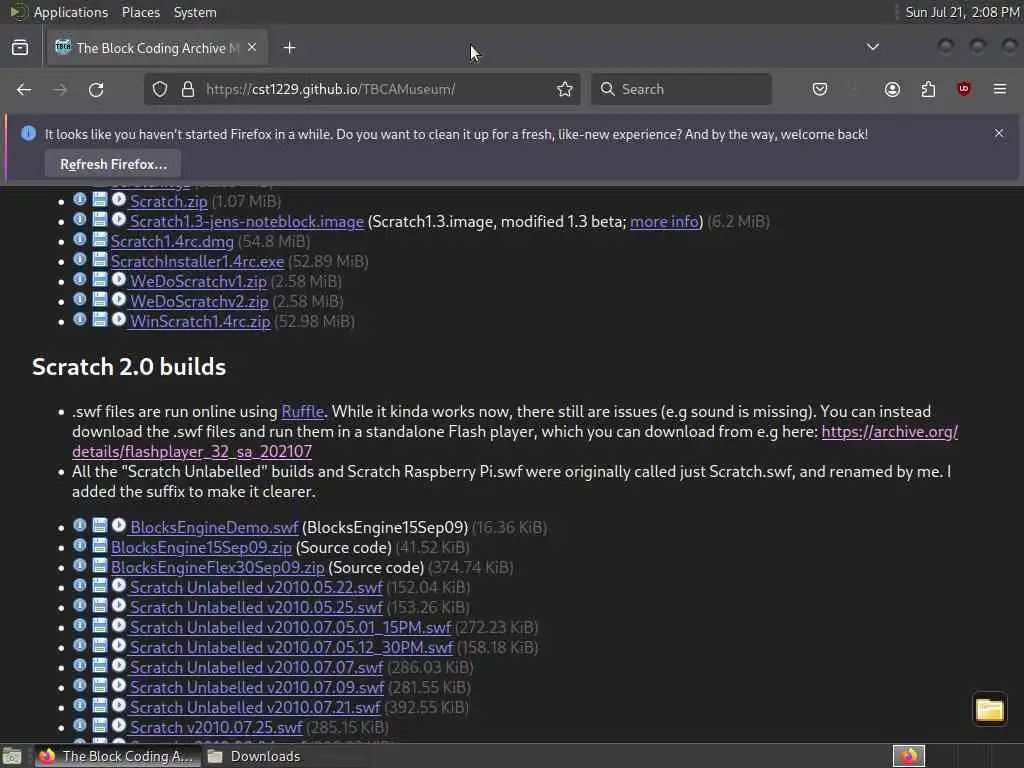
Task: Click the Search input field
Action: [x=681, y=89]
